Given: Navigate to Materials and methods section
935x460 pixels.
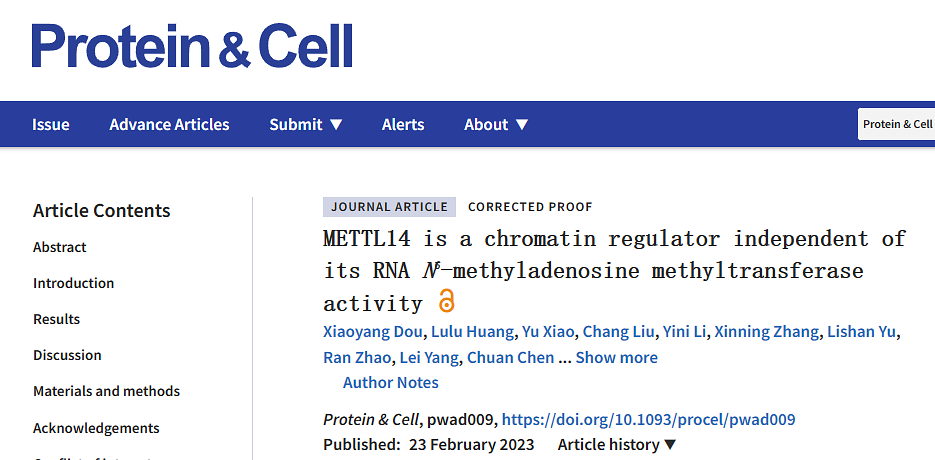Looking at the screenshot, I should click(107, 391).
